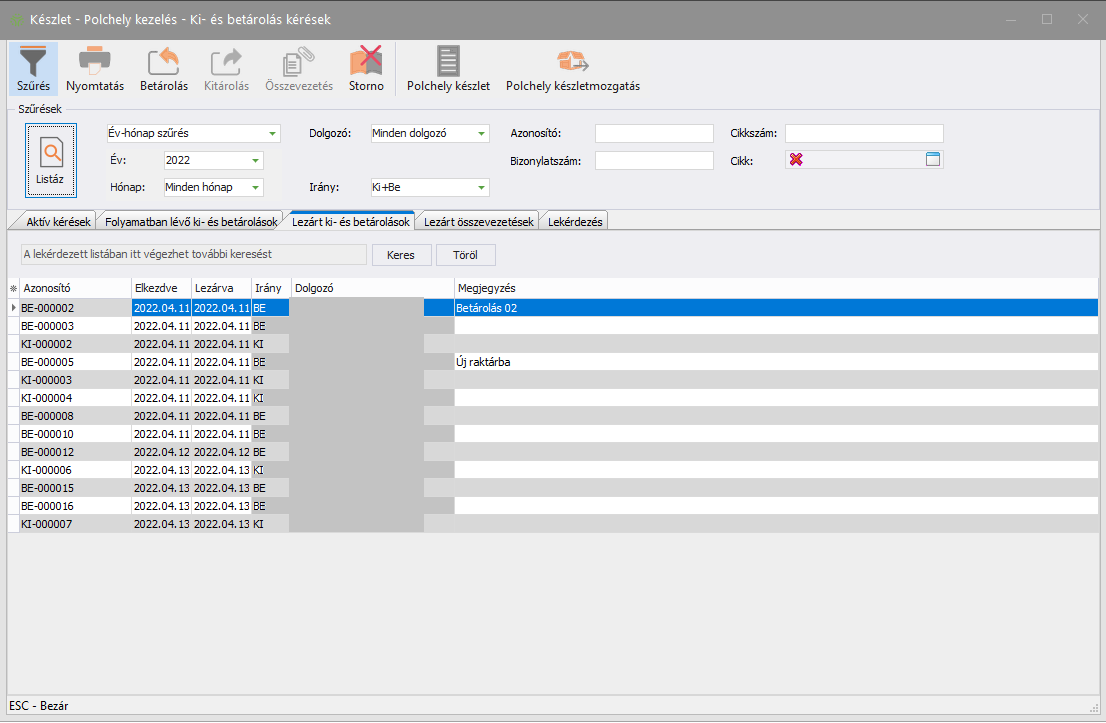Open Polchely készletmozgatás toolbar icon
1106x723 pixels.
point(573,62)
